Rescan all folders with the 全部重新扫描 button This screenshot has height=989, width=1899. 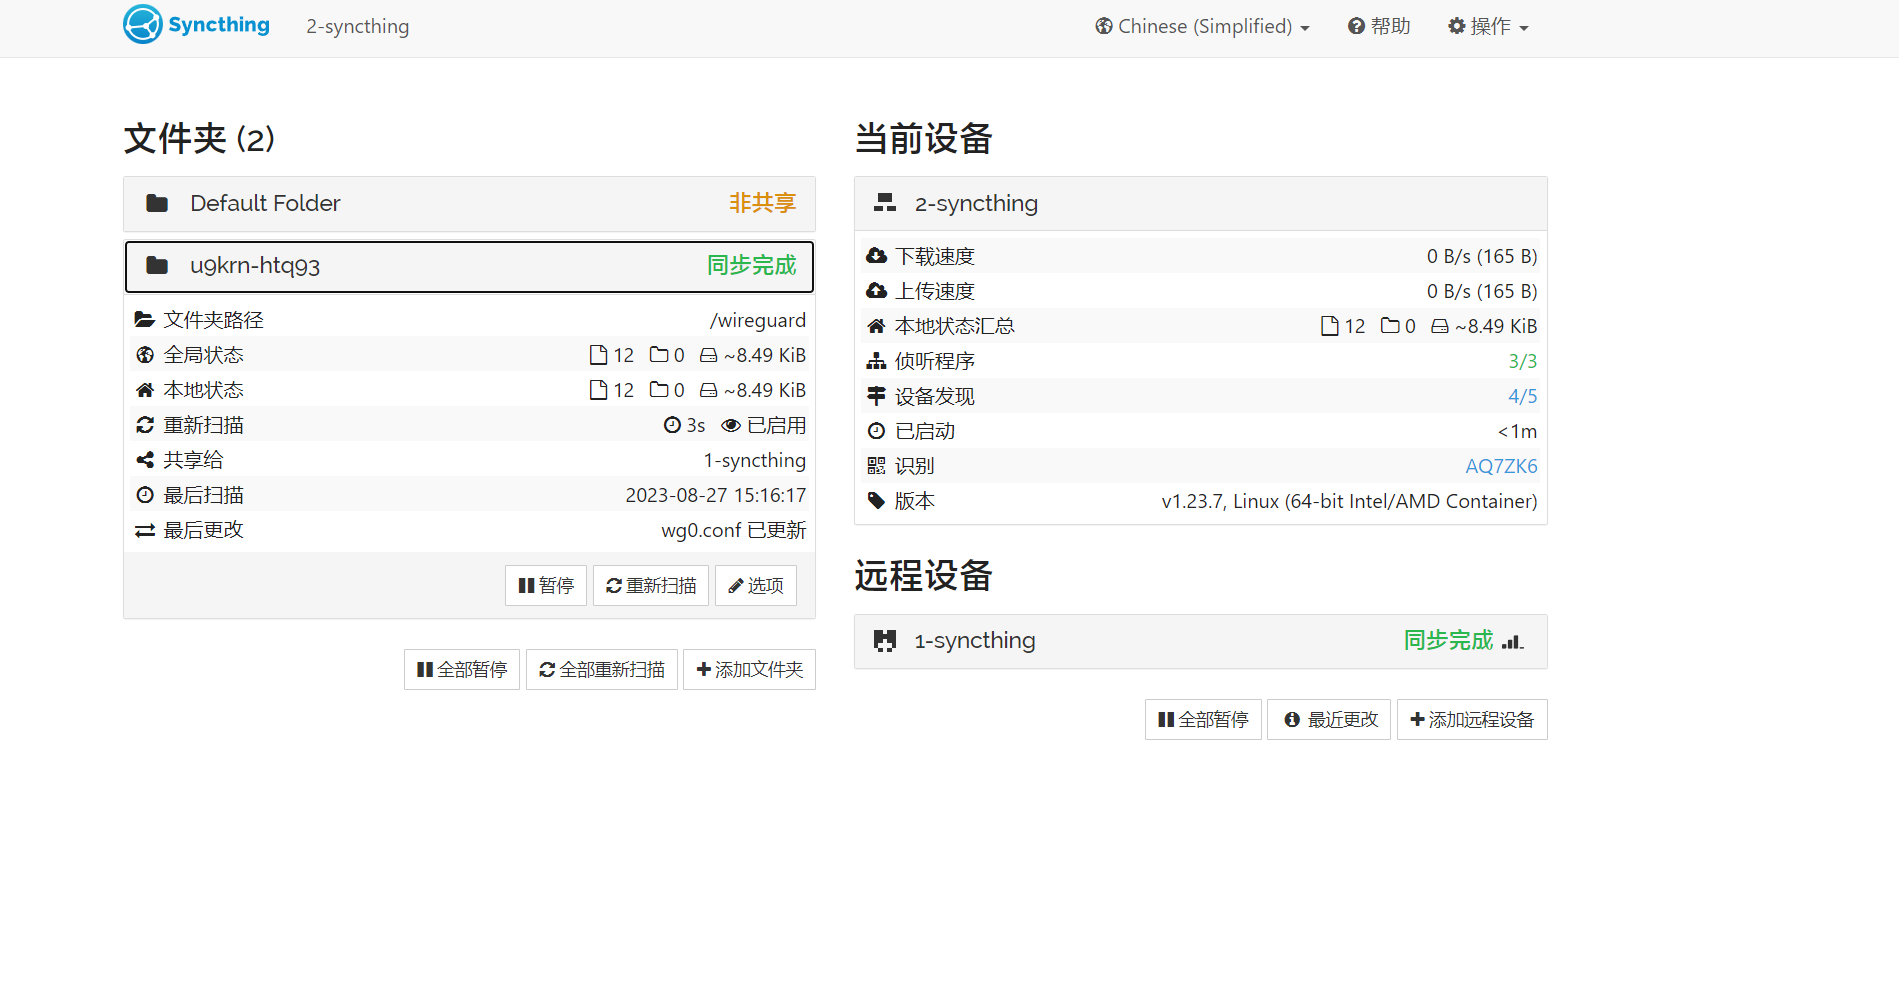[x=602, y=669]
